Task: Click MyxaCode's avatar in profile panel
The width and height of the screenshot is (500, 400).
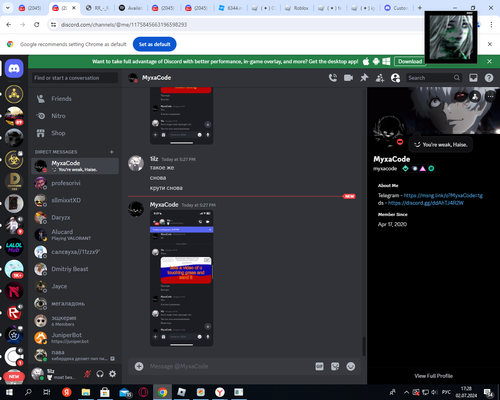Action: pyautogui.click(x=389, y=131)
